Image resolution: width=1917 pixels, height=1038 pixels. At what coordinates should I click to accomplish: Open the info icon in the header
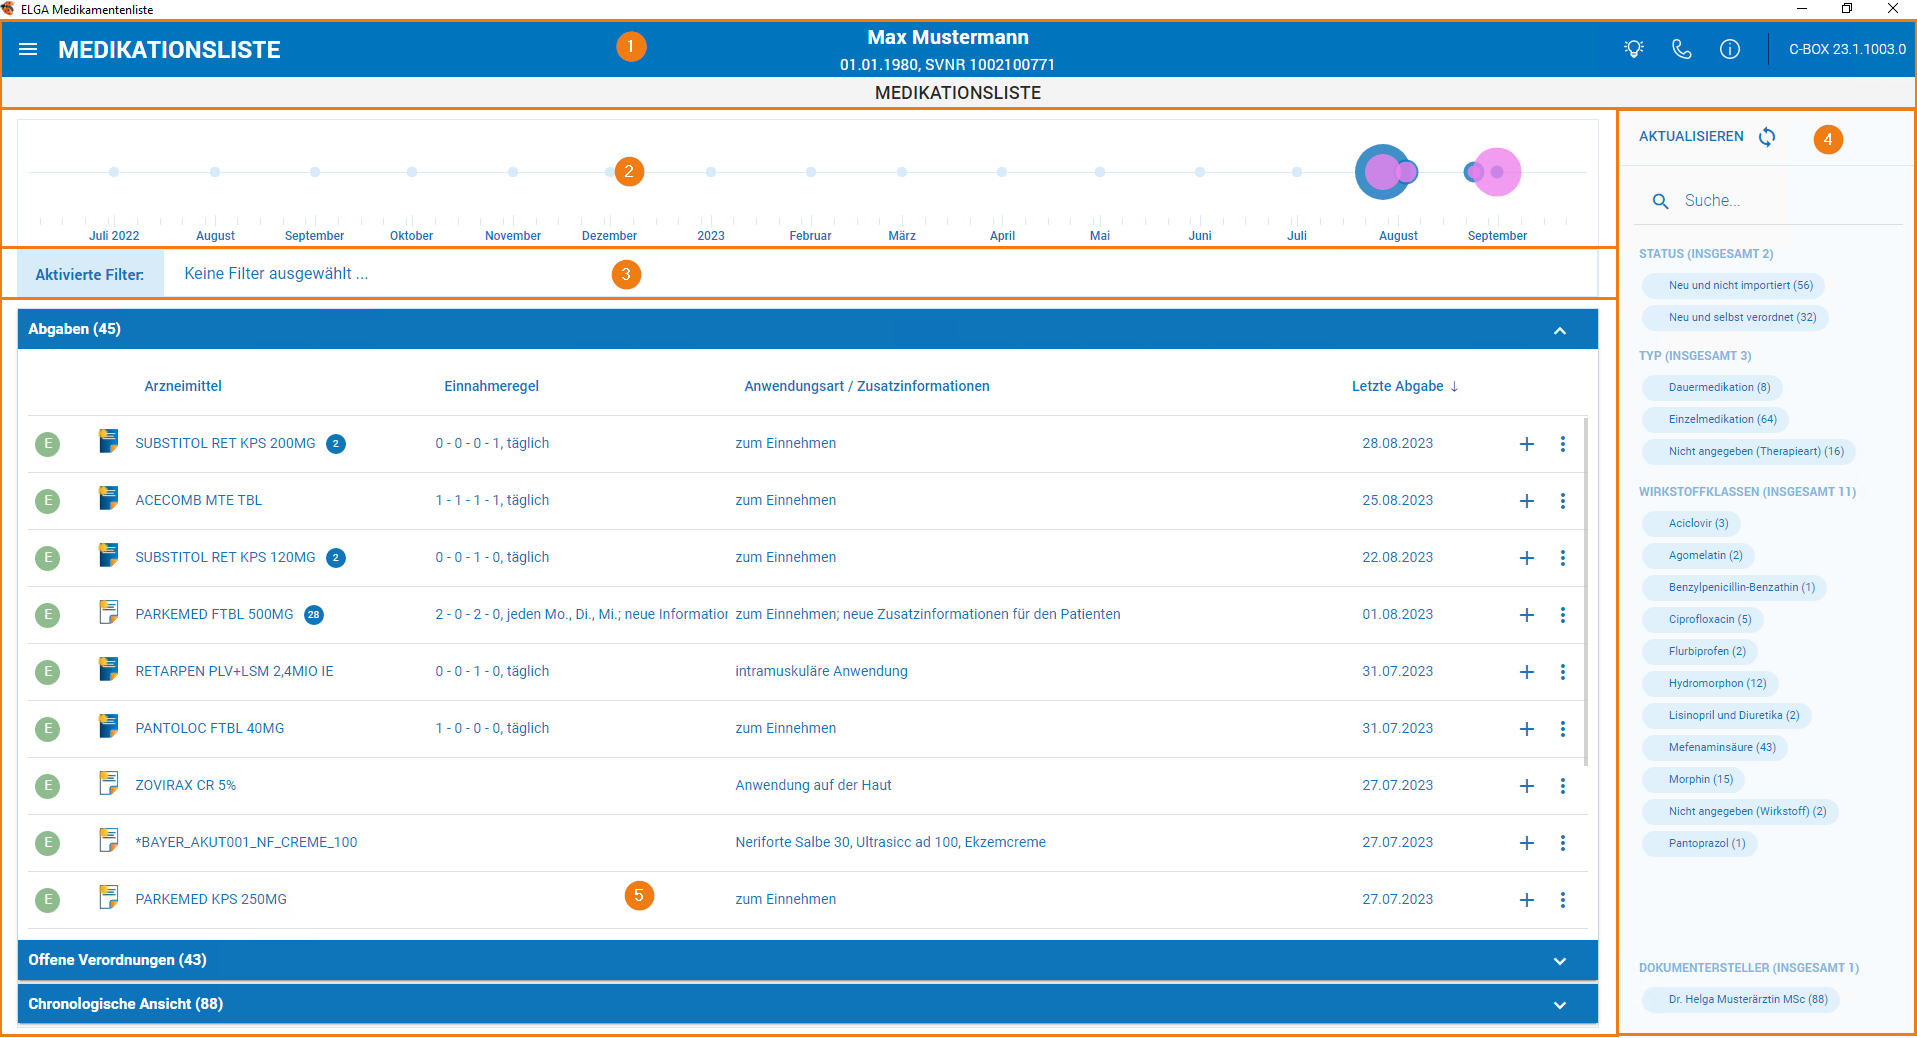(1730, 49)
